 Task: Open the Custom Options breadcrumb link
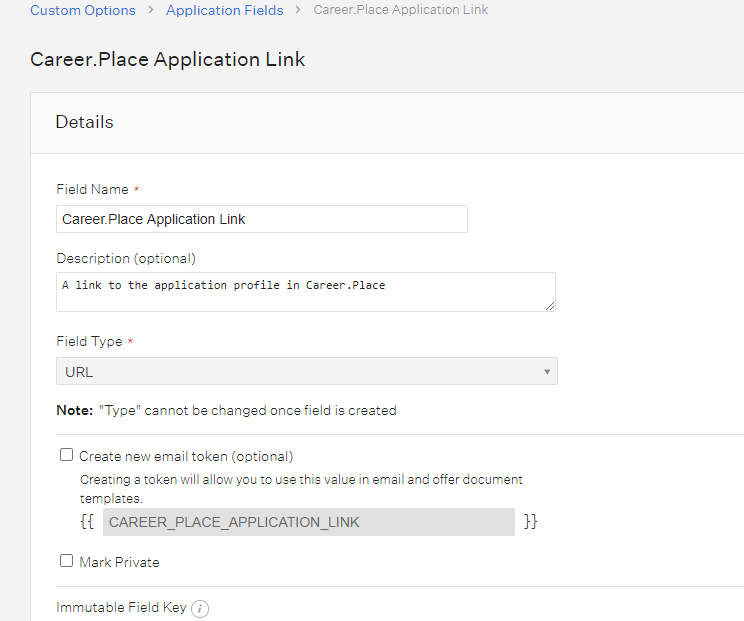(83, 10)
